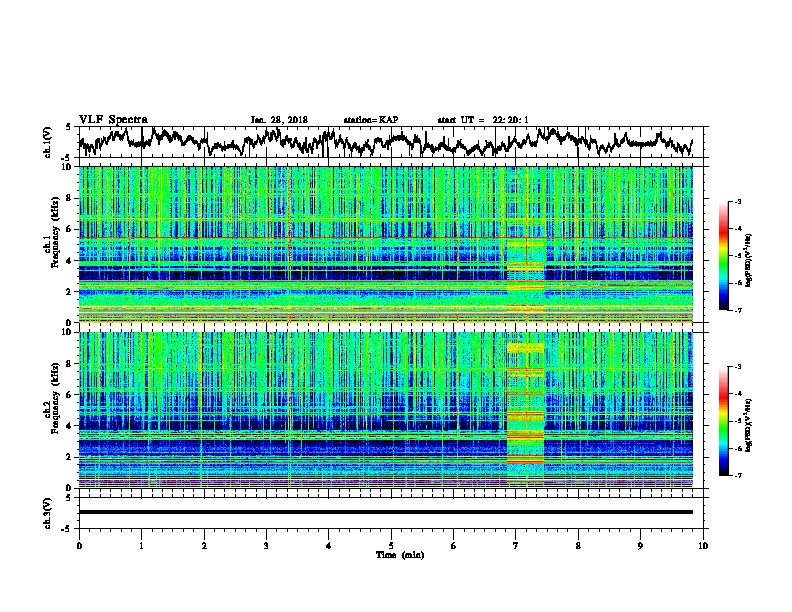Select the ch.1 colorbar log(PSD) unit label
This screenshot has height=612, width=792.
749,261
